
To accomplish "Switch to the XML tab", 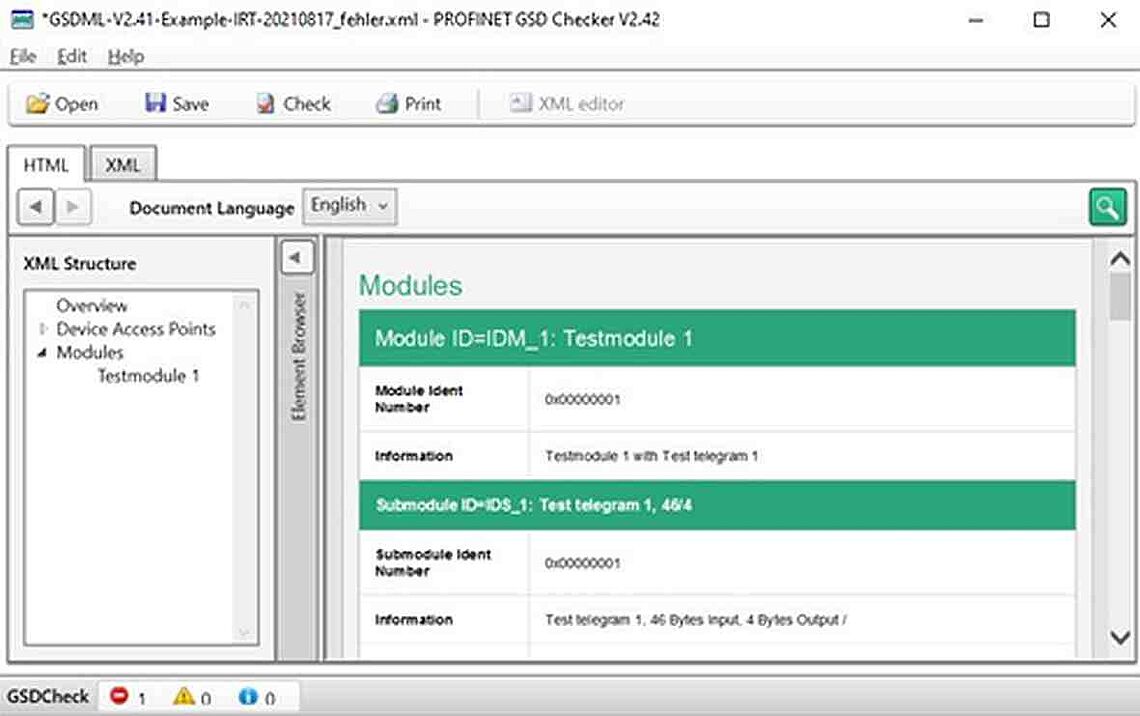I will coord(122,165).
